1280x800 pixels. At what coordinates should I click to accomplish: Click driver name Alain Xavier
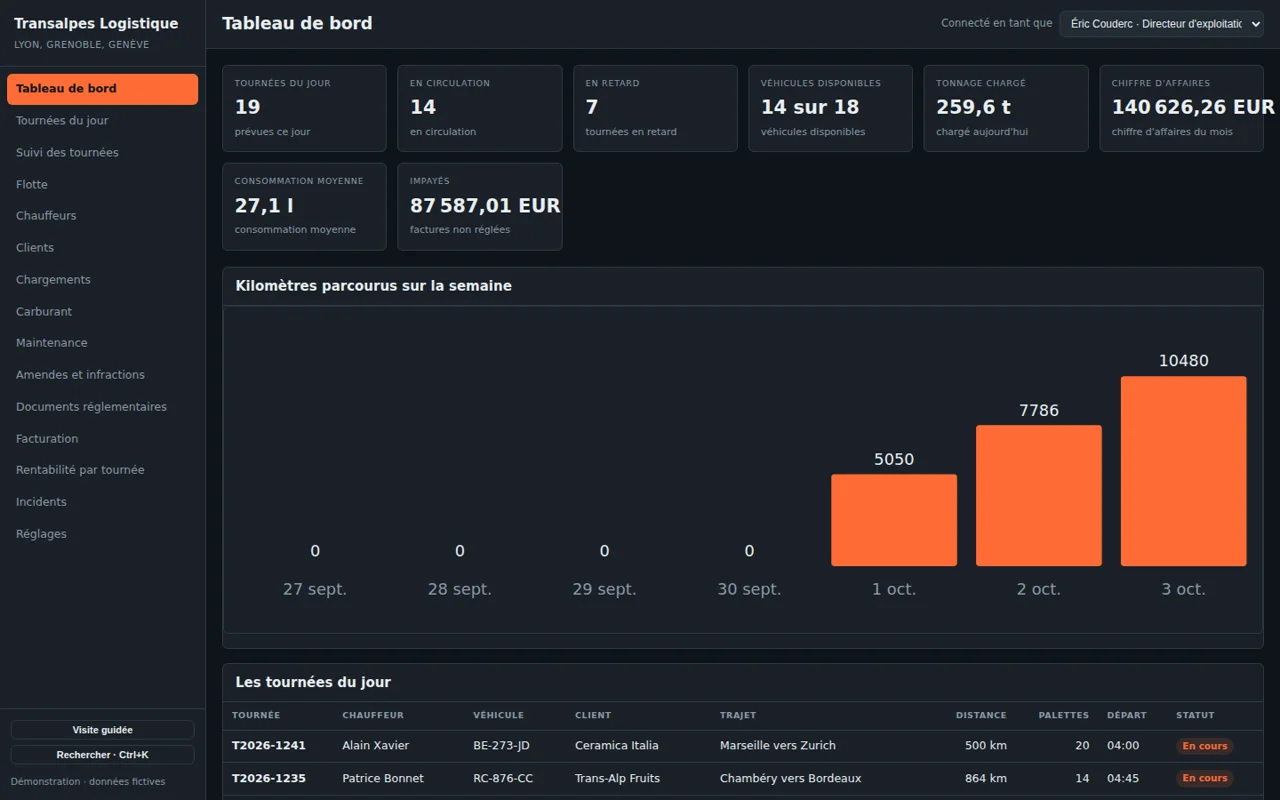[x=375, y=746]
